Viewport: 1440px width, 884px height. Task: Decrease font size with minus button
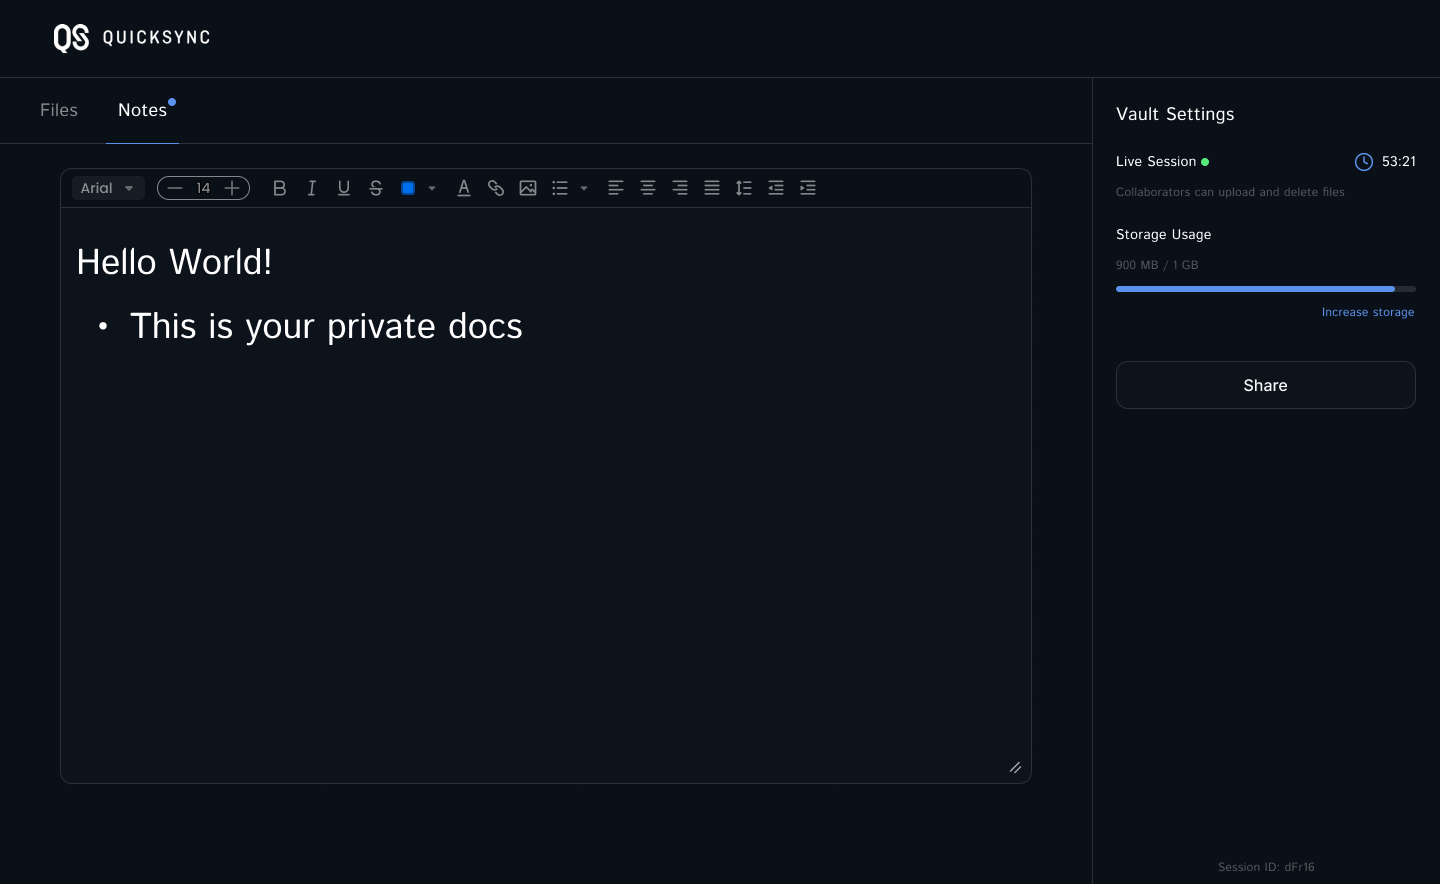click(175, 188)
